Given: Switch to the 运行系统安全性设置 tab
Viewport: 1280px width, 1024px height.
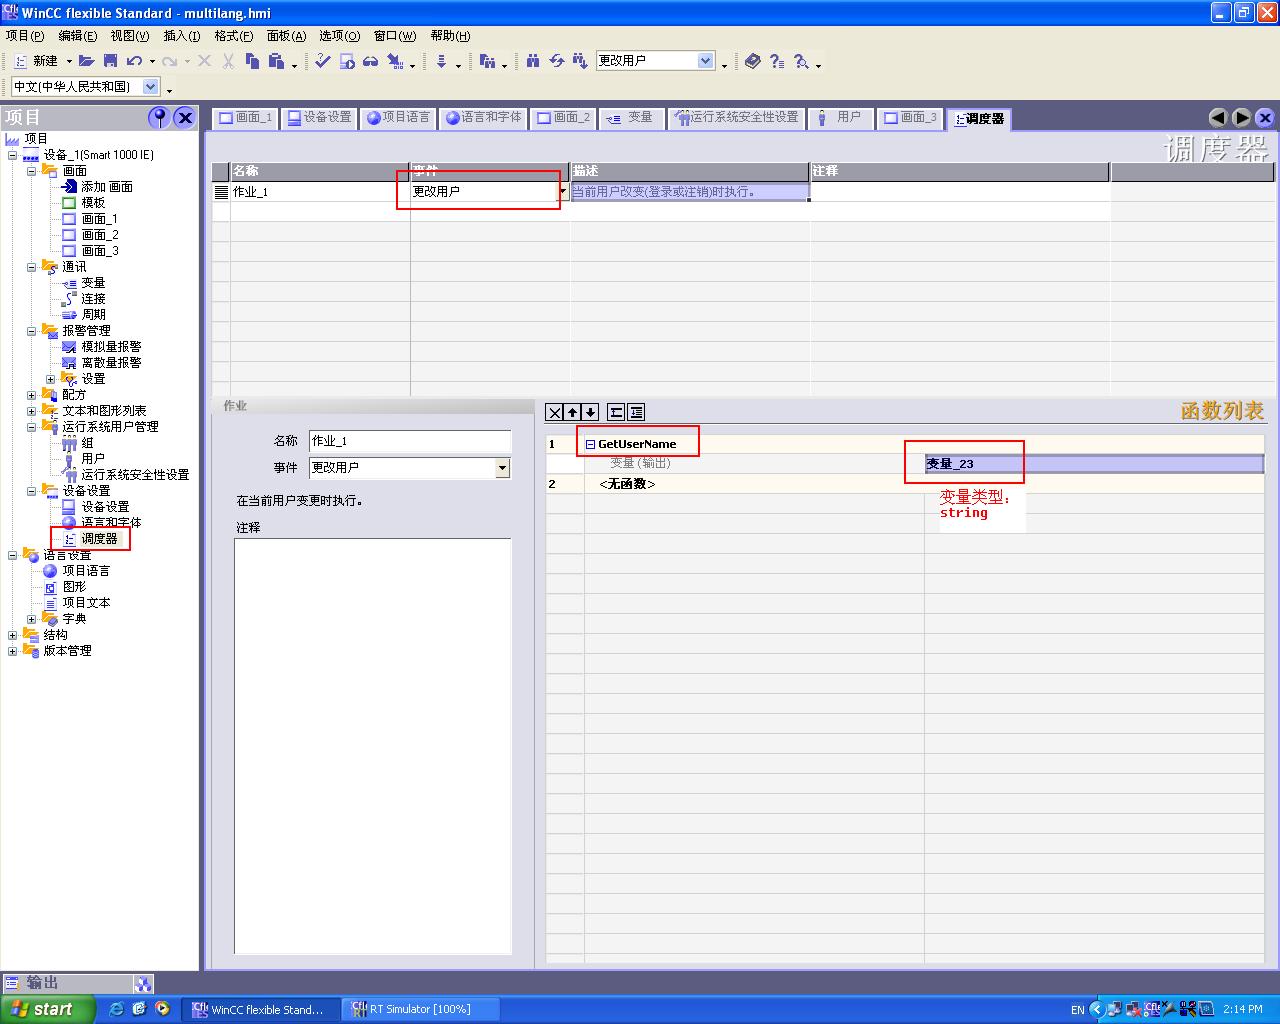Looking at the screenshot, I should coord(738,118).
